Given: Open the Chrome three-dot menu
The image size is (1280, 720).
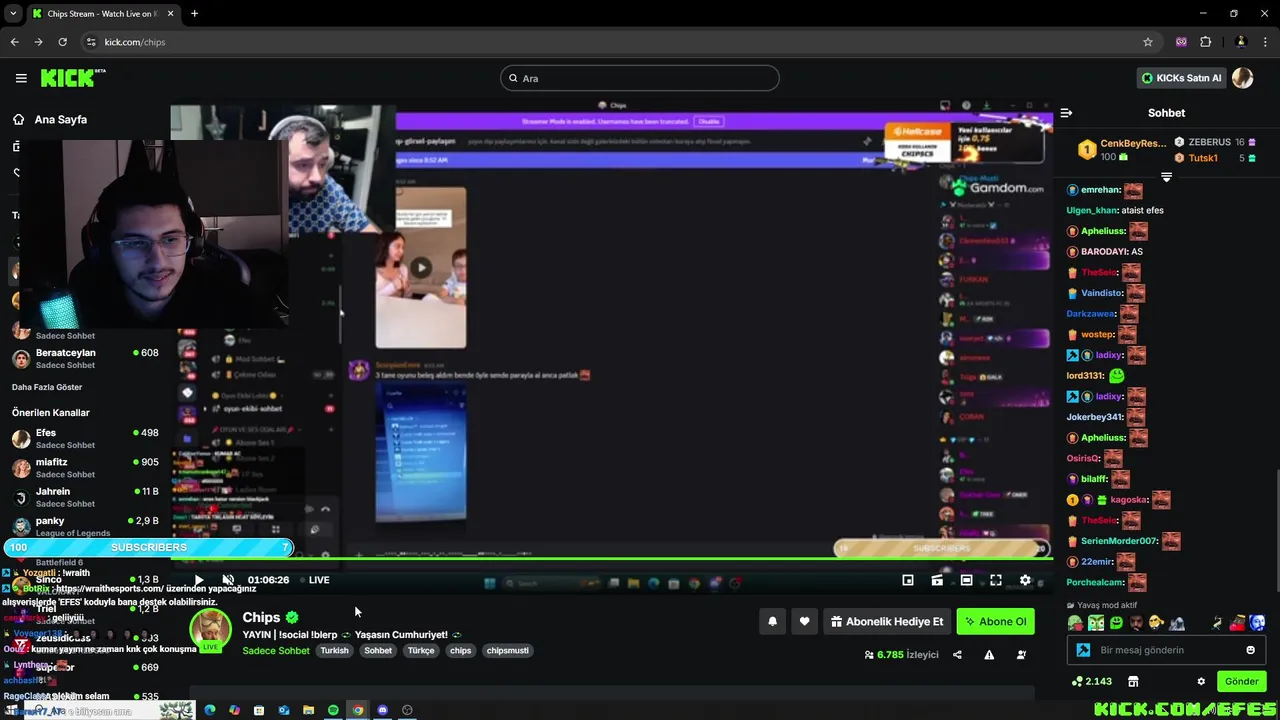Looking at the screenshot, I should click(x=1266, y=42).
